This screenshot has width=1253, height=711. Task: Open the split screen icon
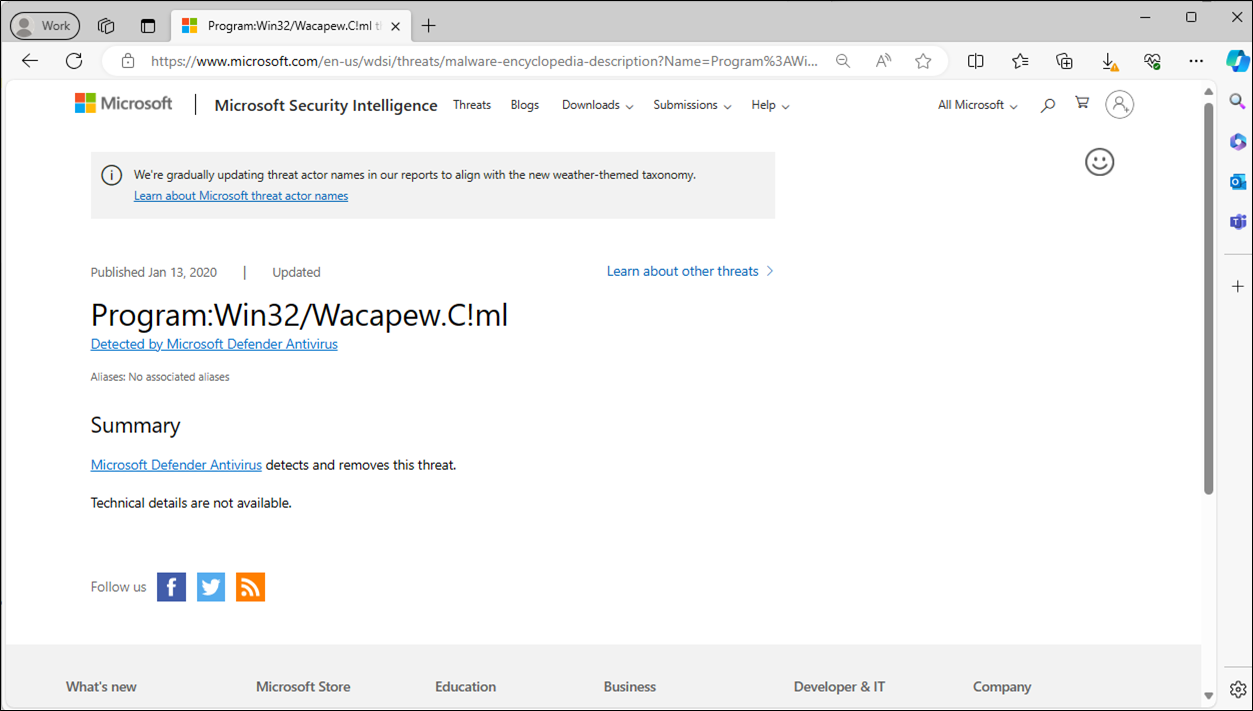click(976, 61)
